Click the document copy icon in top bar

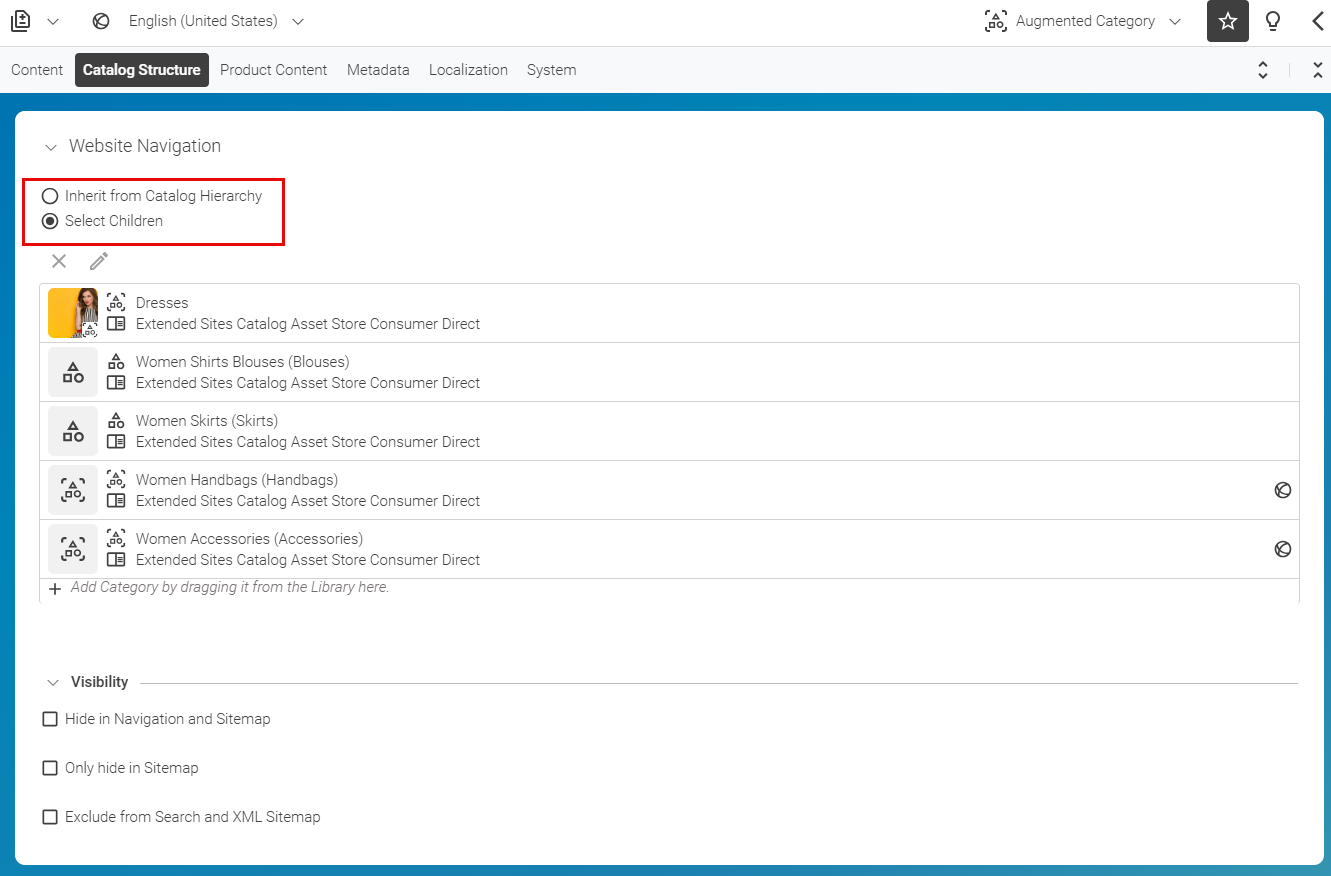point(20,20)
